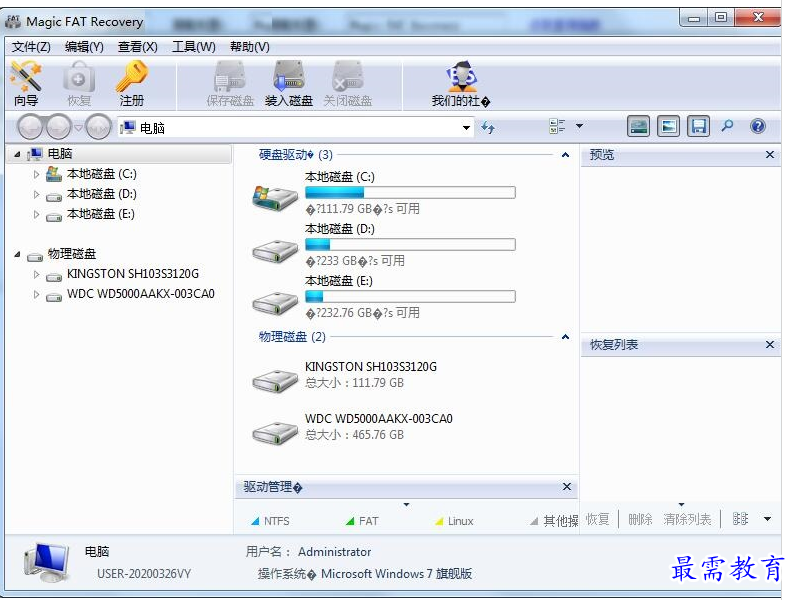The height and width of the screenshot is (600, 793).
Task: Select the 本地磁盘 (C:) drive icon in main pane
Action: pos(275,198)
